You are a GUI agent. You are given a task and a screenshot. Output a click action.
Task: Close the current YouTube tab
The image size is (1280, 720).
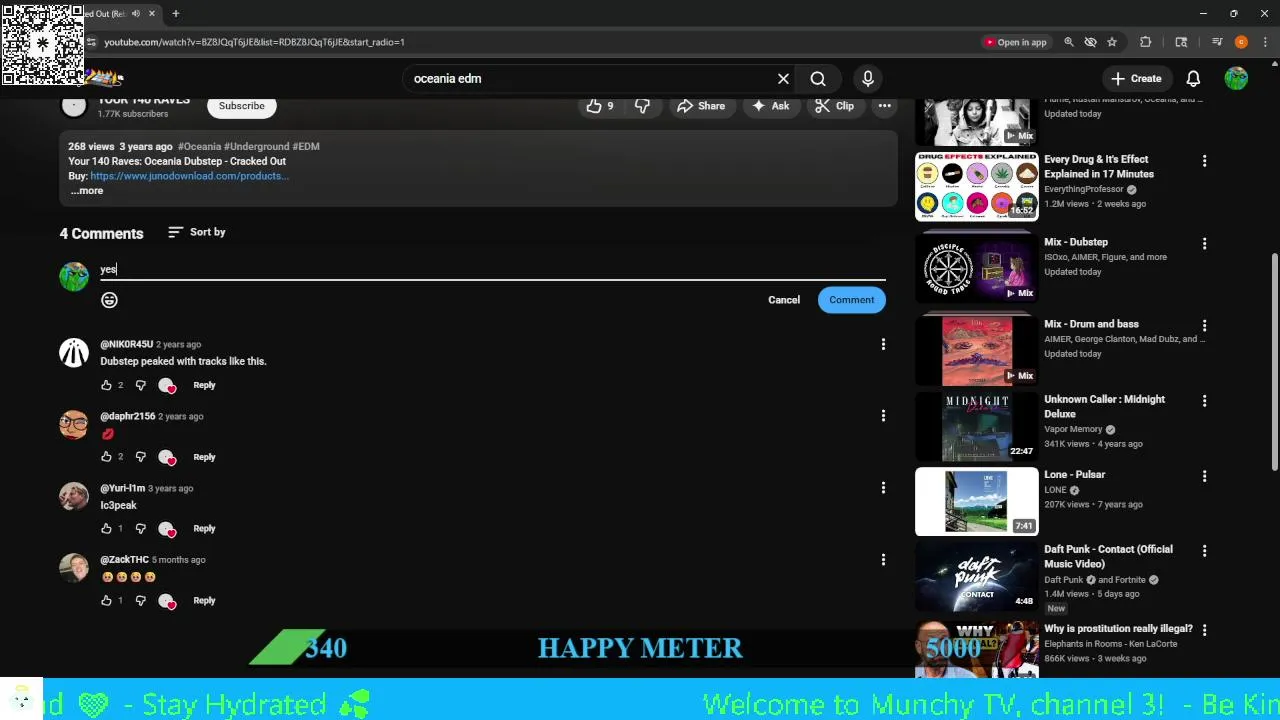click(x=152, y=14)
